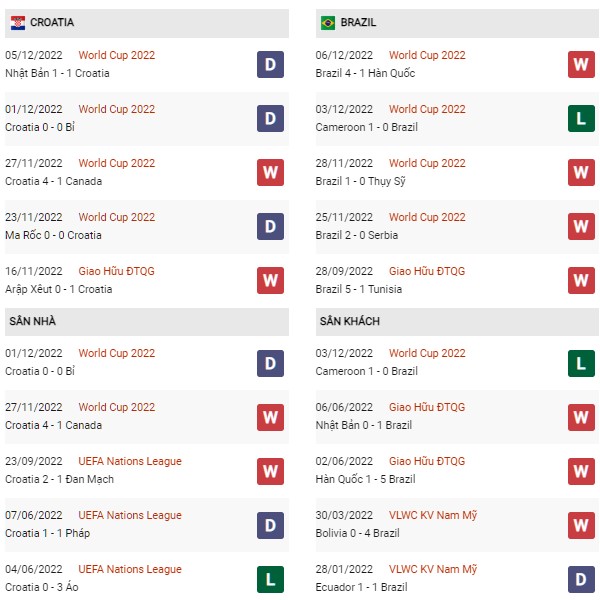Viewport: 600px width, 600px height.
Task: Open UEFA Nations League link dated 23/09/2022
Action: coord(130,461)
